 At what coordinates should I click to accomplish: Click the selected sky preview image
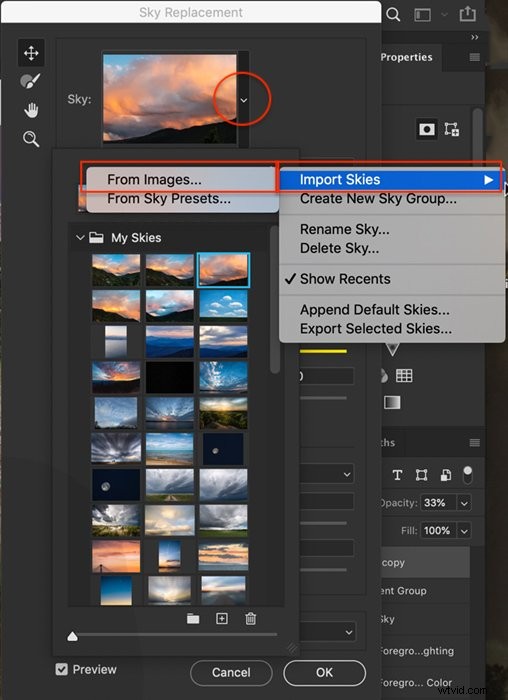tap(170, 99)
